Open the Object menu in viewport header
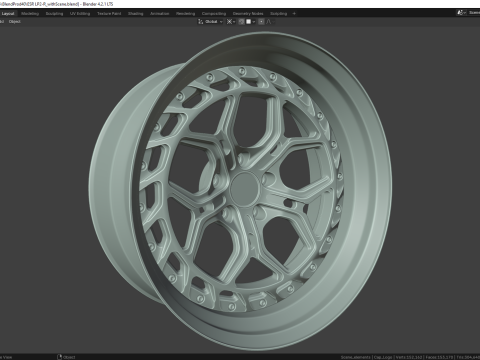Viewport: 480px width, 360px height. pos(14,22)
